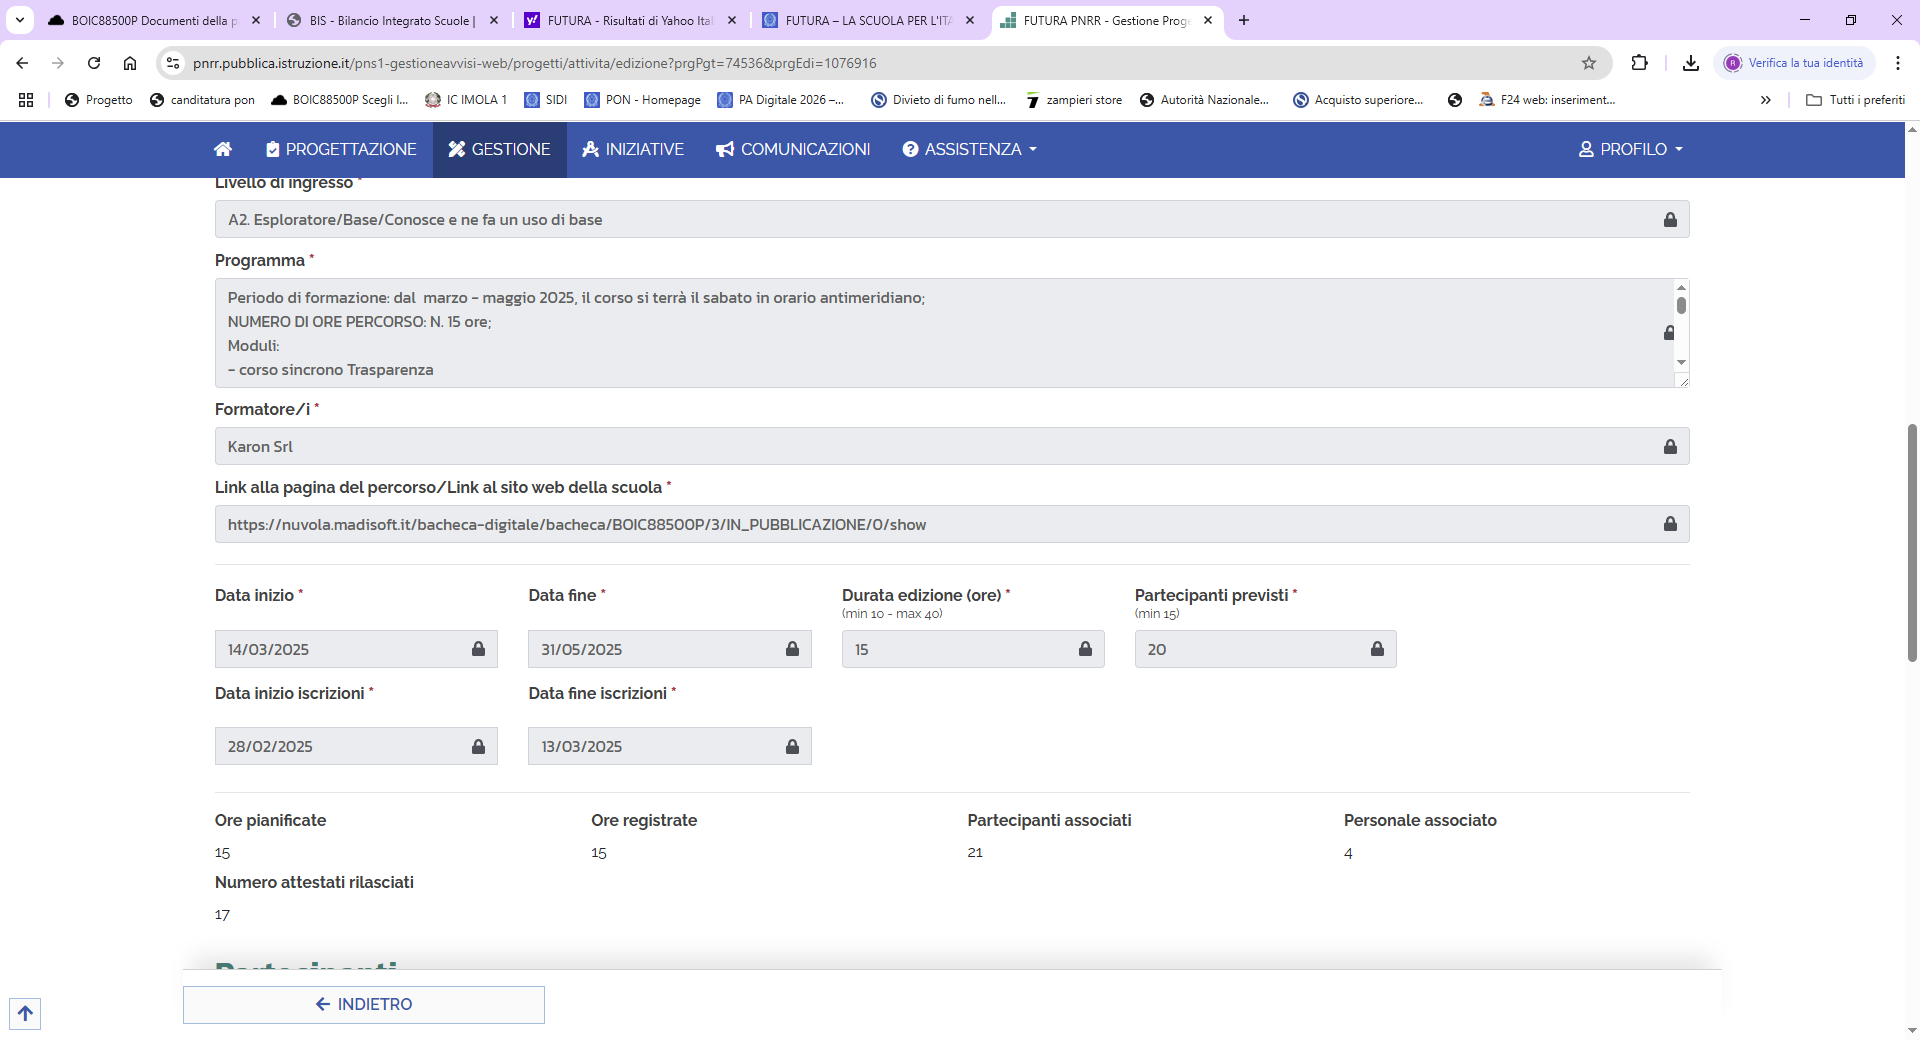Open the zampieri store bookmark
Screen dimensions: 1920x1040
point(1073,100)
